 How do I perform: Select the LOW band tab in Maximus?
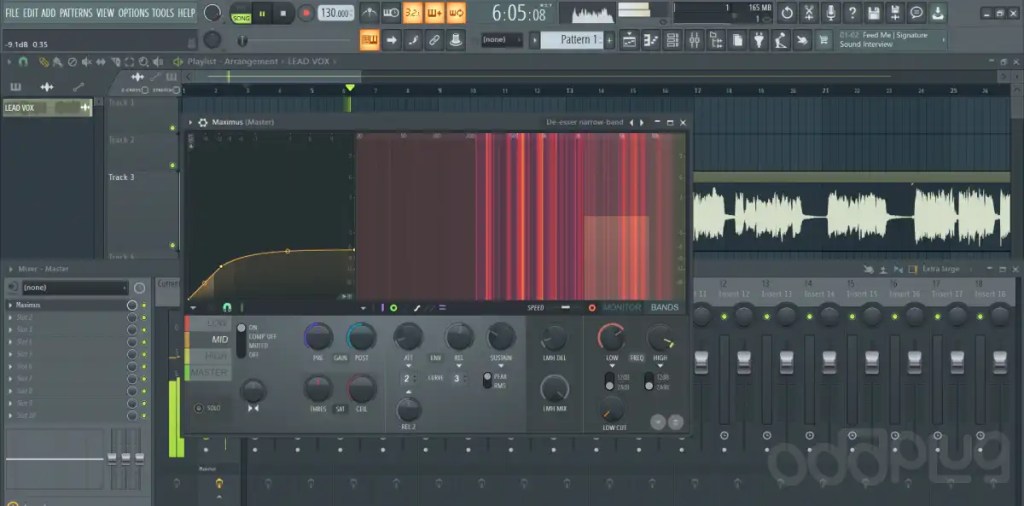[x=208, y=323]
